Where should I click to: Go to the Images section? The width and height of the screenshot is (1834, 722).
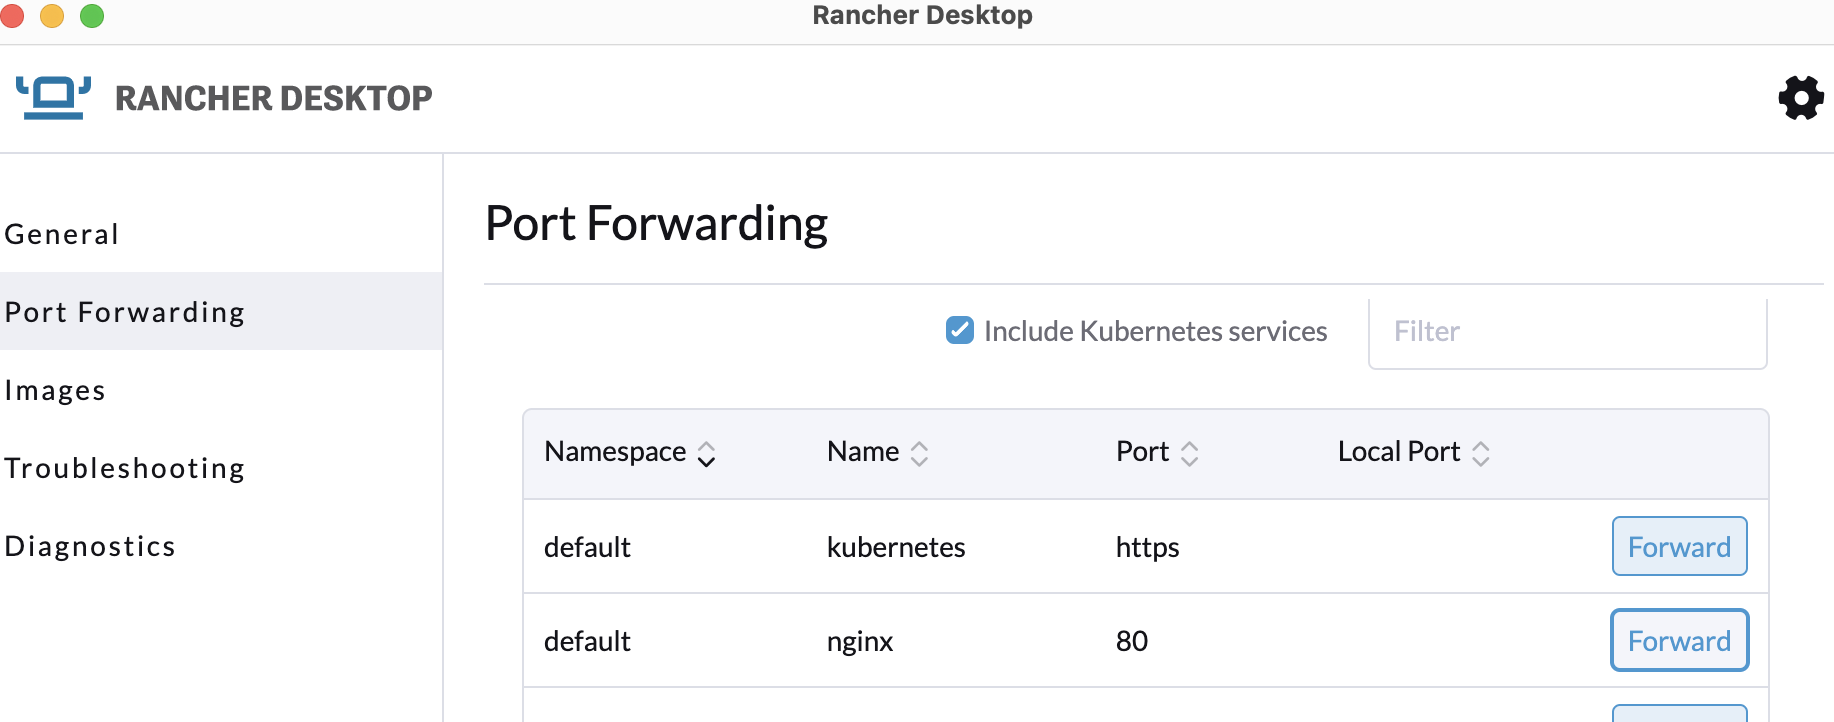point(221,389)
